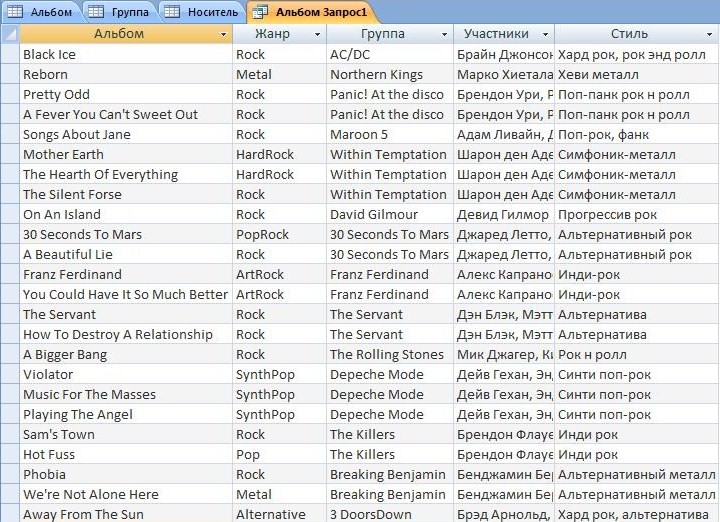Click the row selector for Reborn
The width and height of the screenshot is (720, 522).
coord(10,74)
